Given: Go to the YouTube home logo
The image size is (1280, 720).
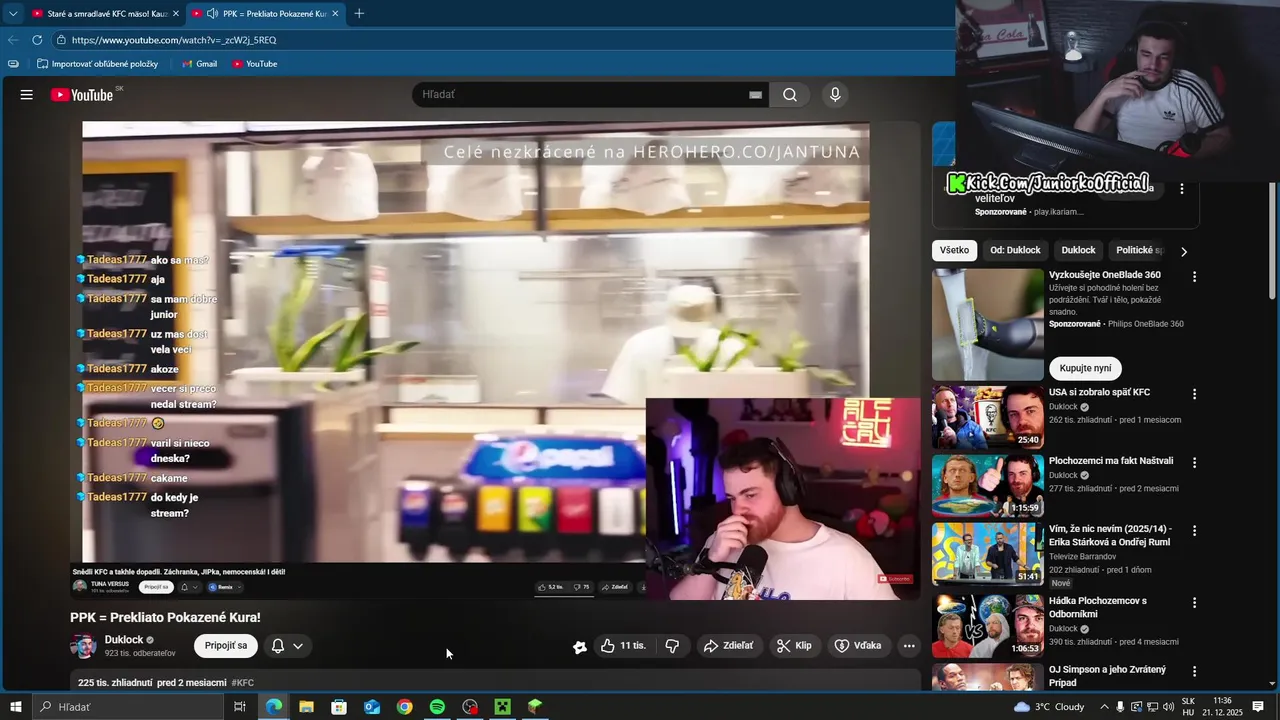Looking at the screenshot, I should tap(82, 95).
